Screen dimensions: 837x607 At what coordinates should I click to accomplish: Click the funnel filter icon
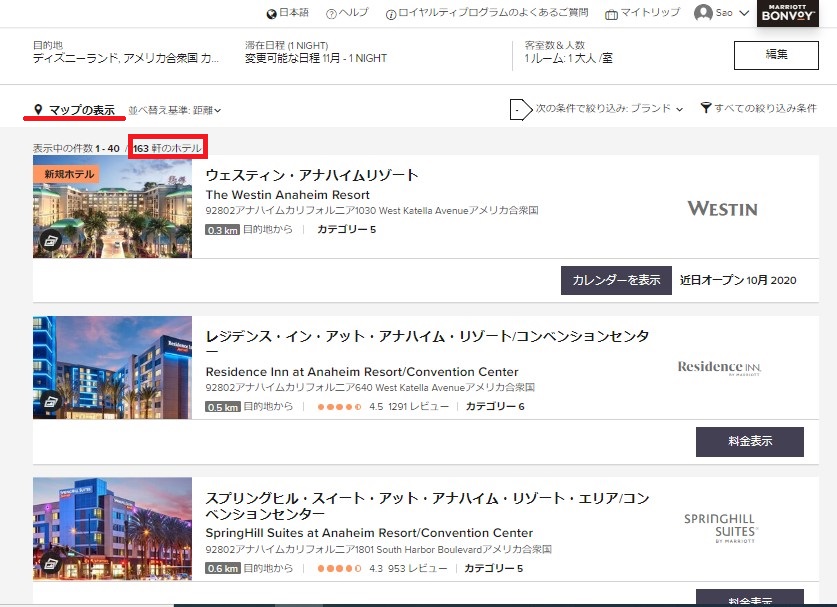(x=706, y=108)
